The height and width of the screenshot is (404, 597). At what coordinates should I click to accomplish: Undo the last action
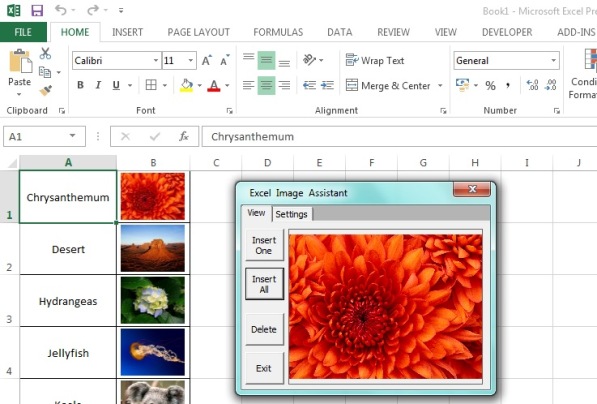pos(61,10)
